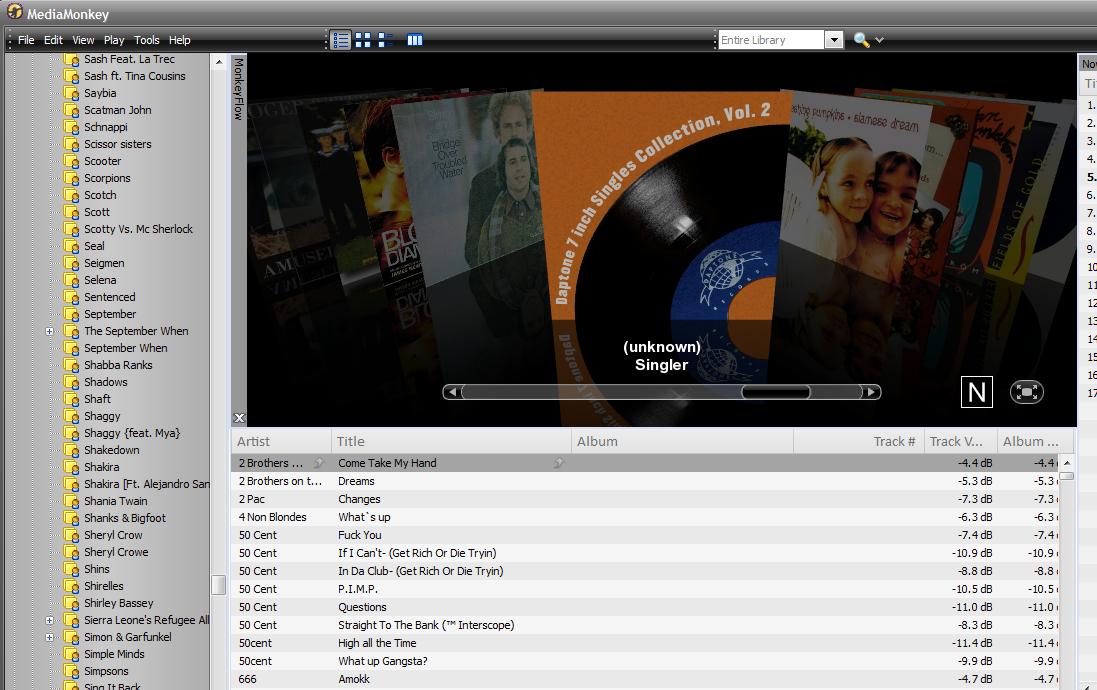This screenshot has width=1097, height=690.
Task: Click the Entire Library search field
Action: (771, 40)
